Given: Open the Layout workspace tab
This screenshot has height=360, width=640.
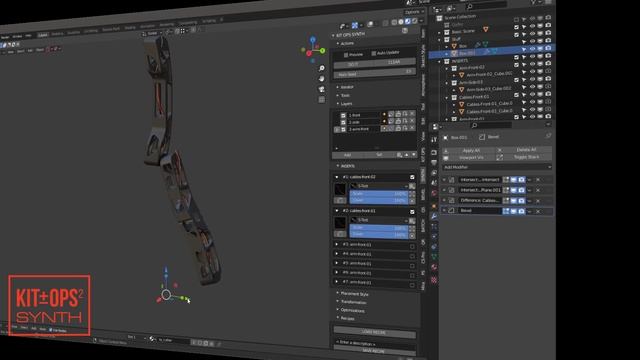Looking at the screenshot, I should pyautogui.click(x=42, y=35).
